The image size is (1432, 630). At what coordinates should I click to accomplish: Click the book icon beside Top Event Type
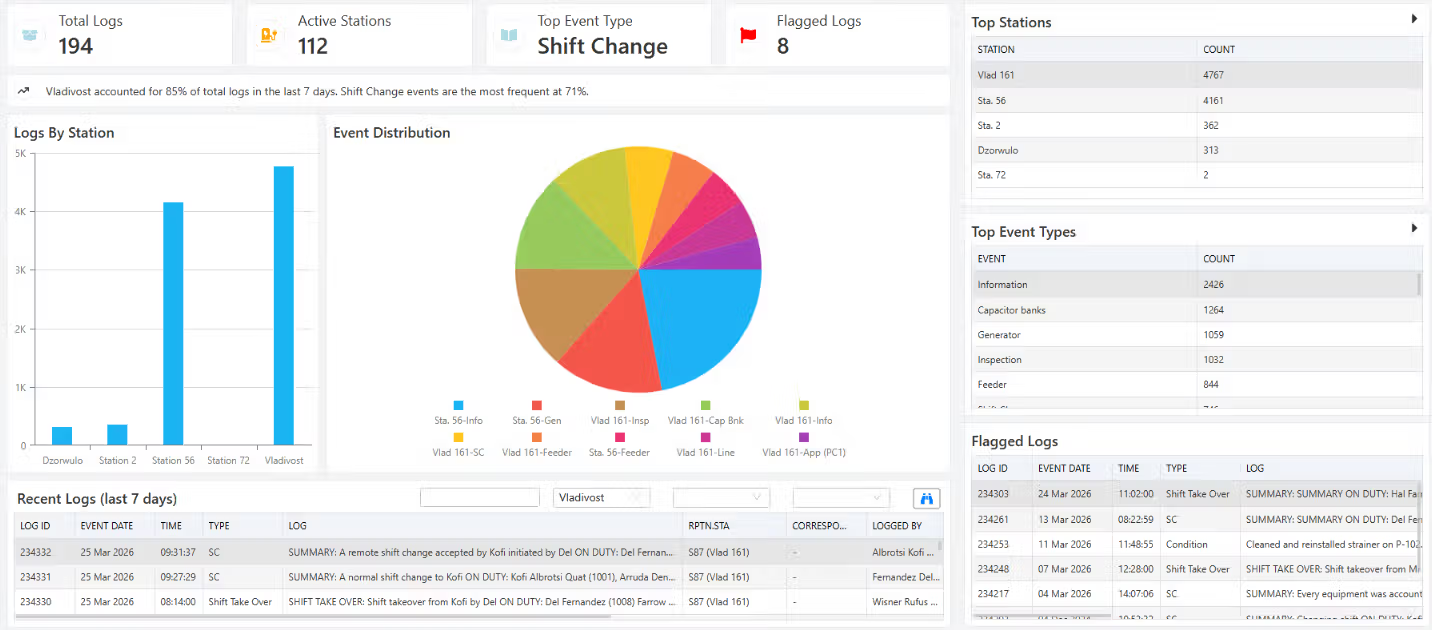[x=509, y=35]
